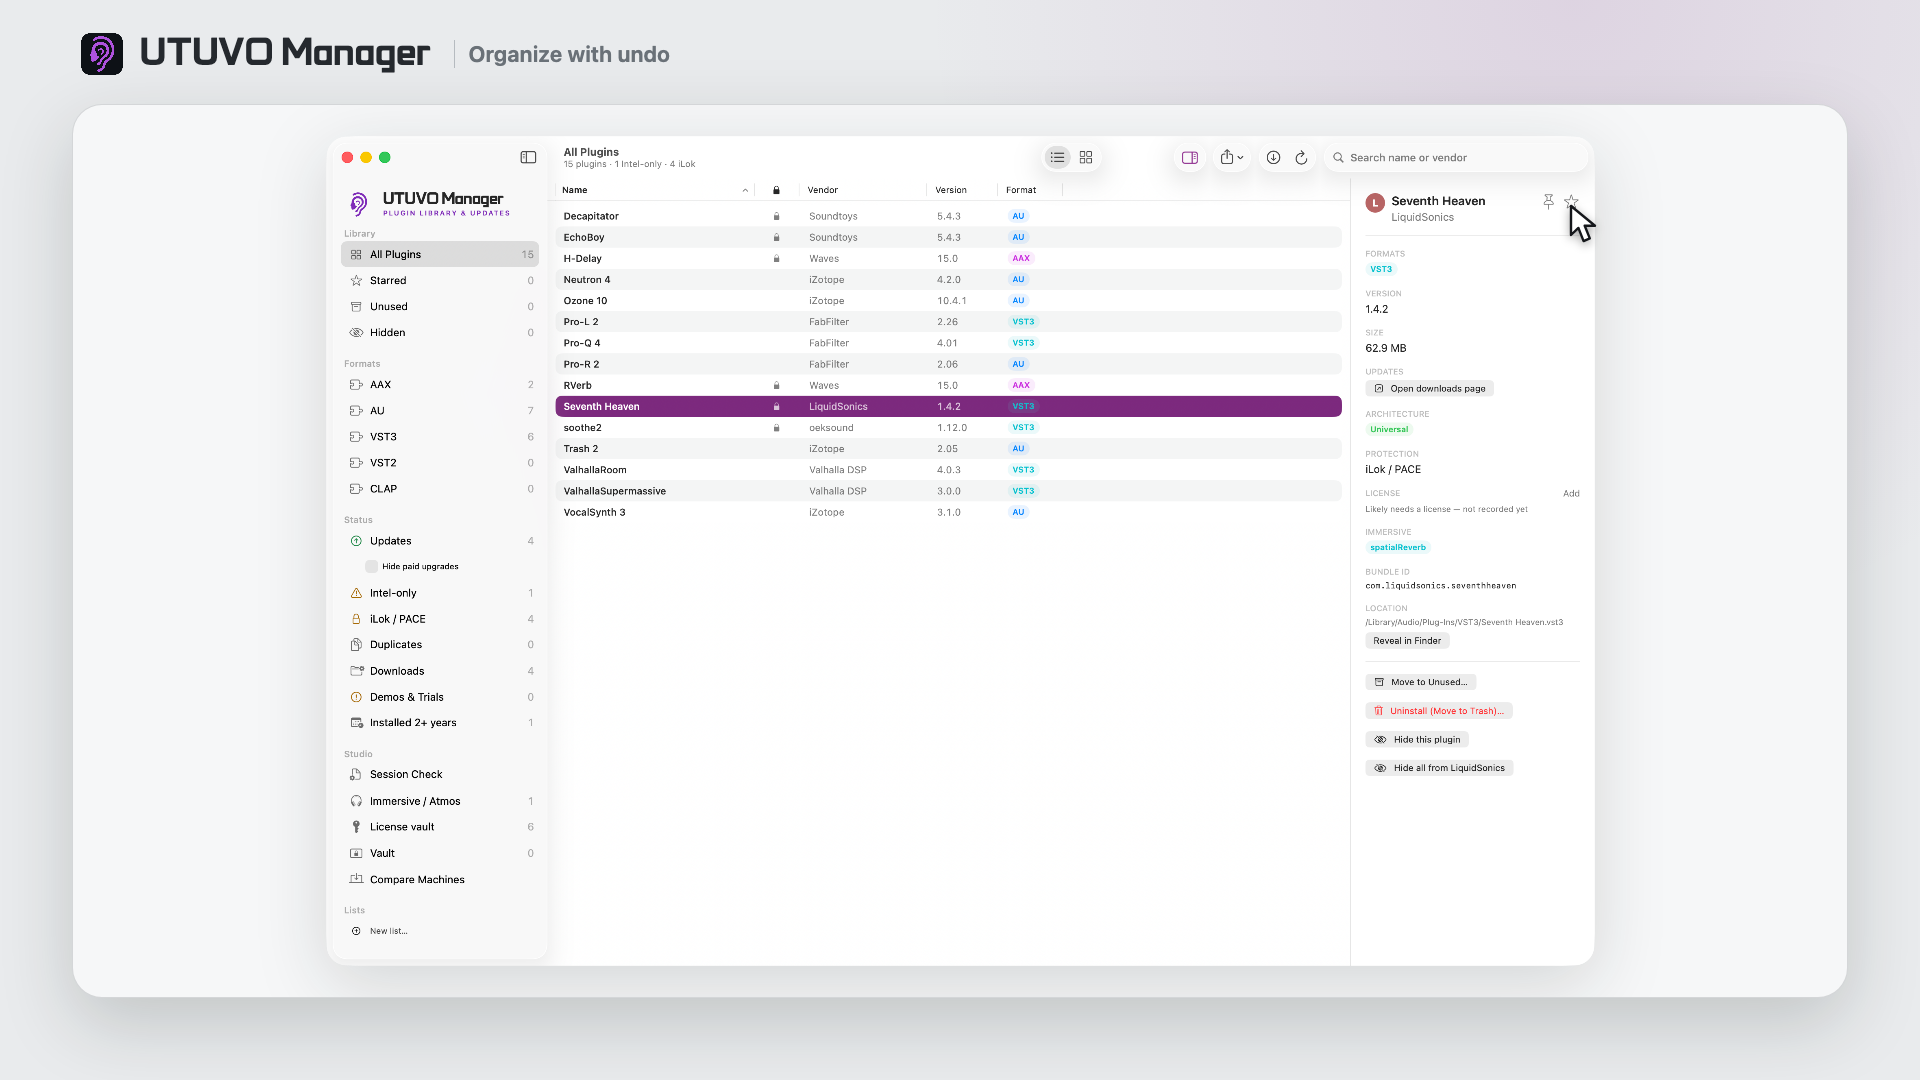
Task: Click the Compare Machines icon
Action: point(356,879)
